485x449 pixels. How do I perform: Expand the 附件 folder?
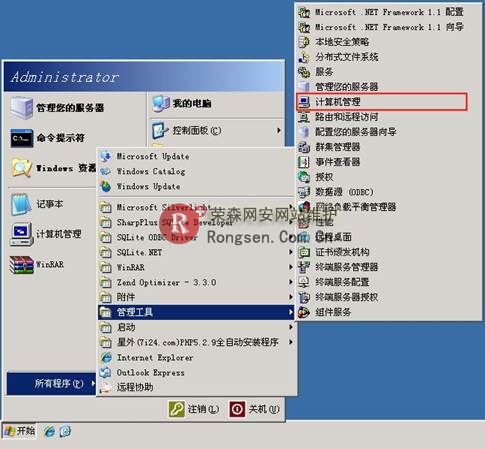(x=196, y=297)
